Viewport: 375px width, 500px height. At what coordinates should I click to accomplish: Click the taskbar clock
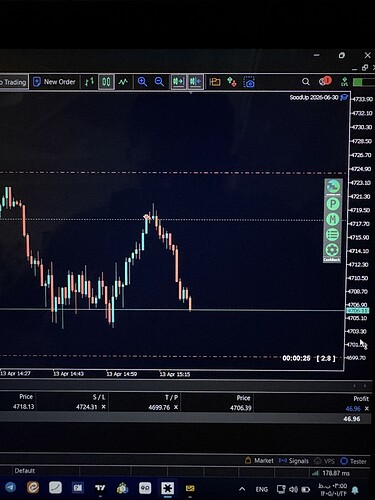pyautogui.click(x=333, y=489)
